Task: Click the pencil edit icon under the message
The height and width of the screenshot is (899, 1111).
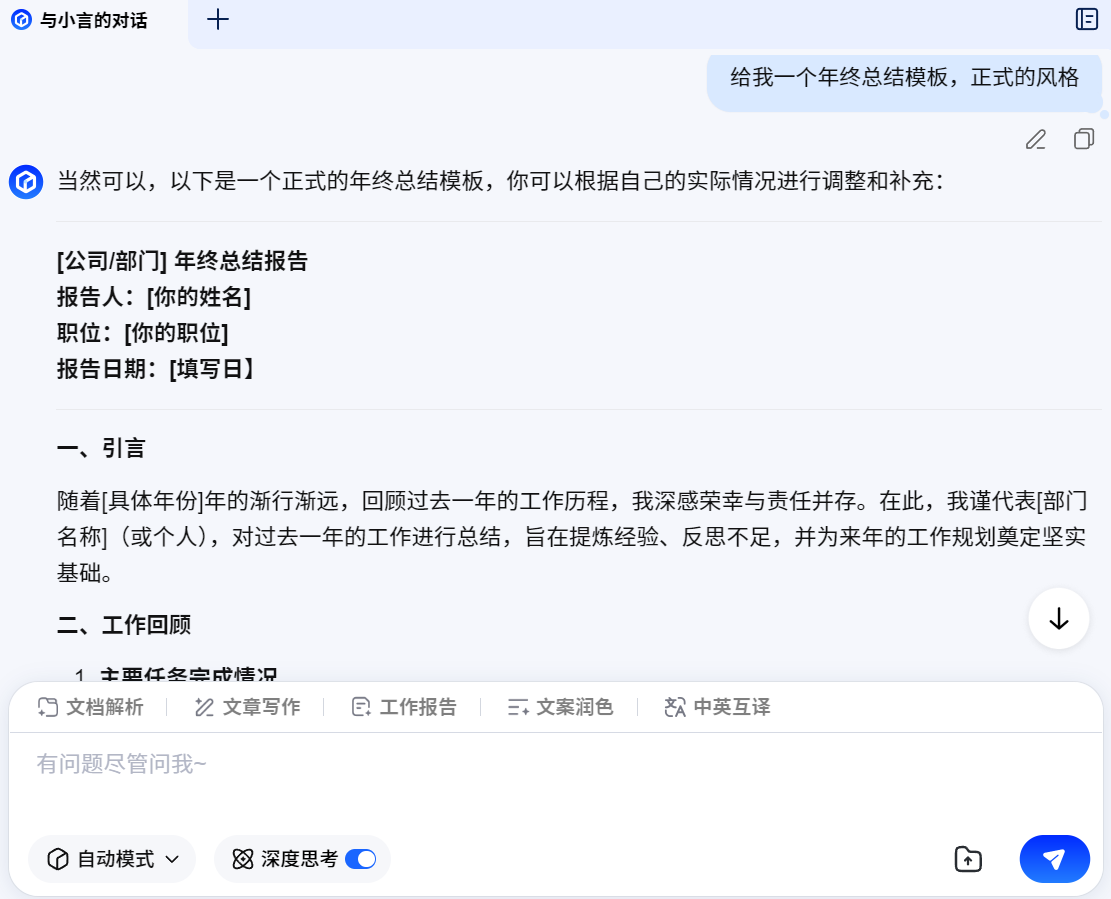Action: (1035, 139)
